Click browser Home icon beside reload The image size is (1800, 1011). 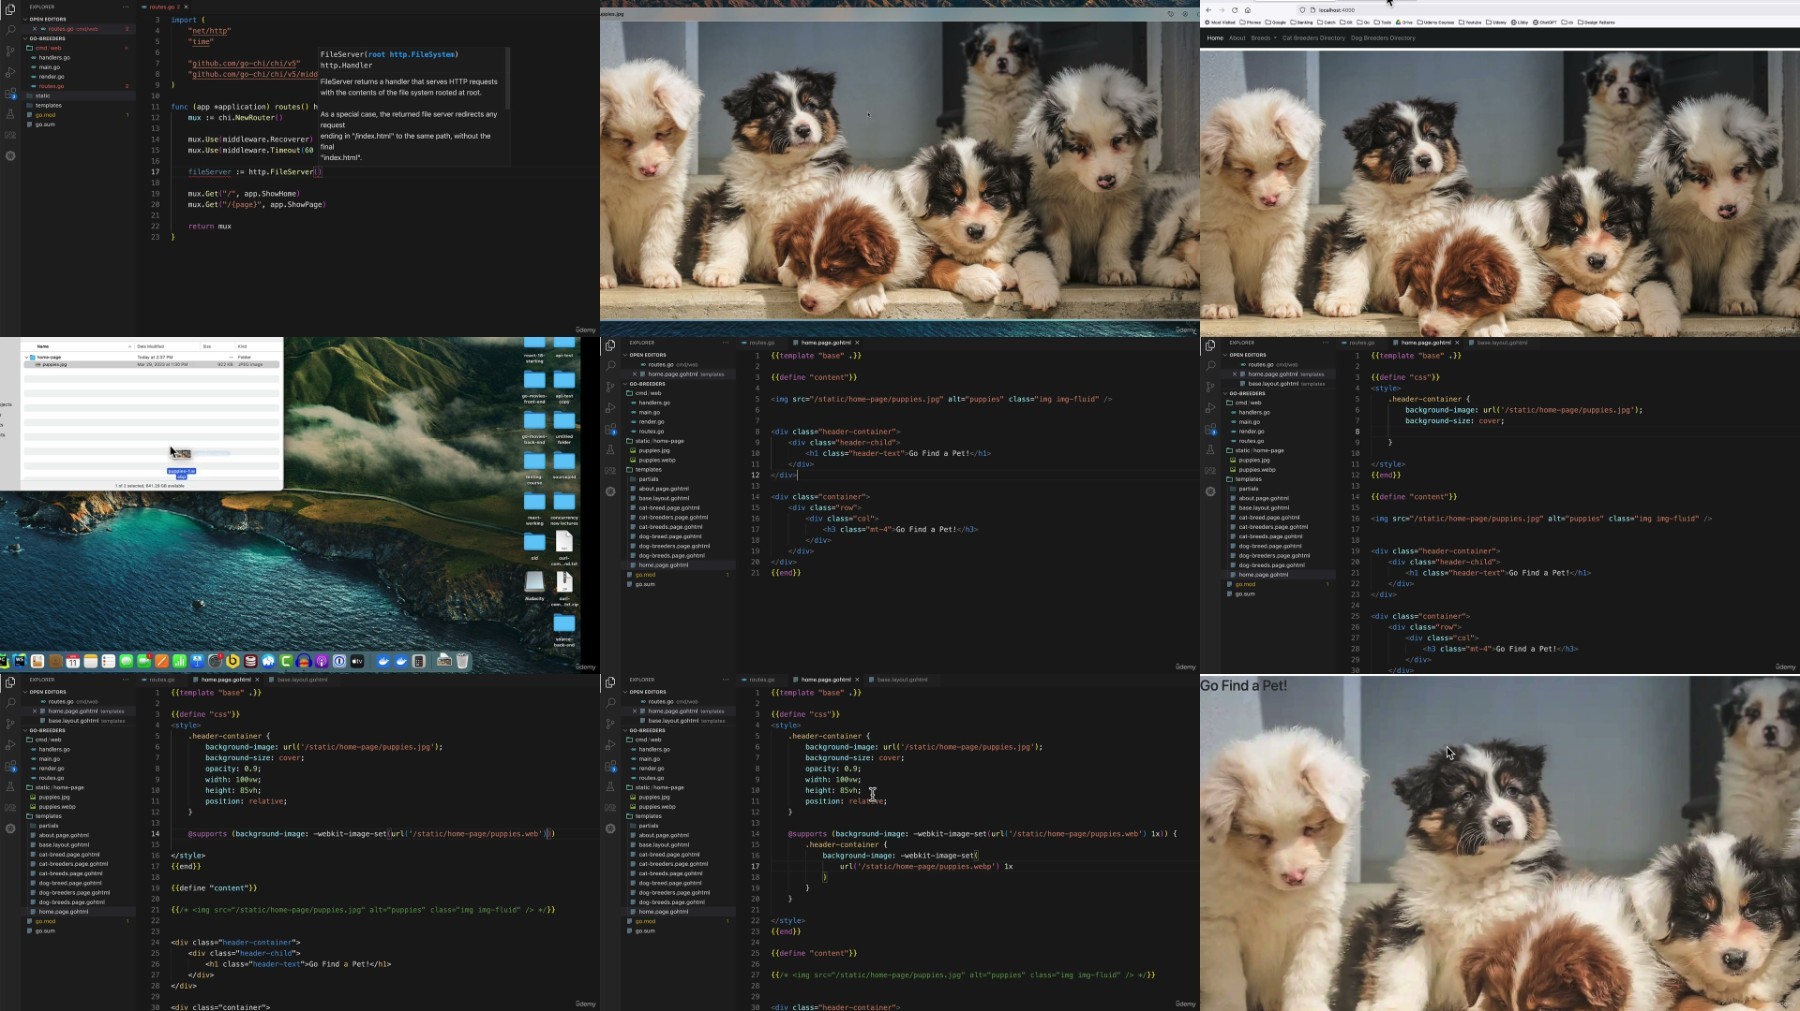coord(1247,10)
